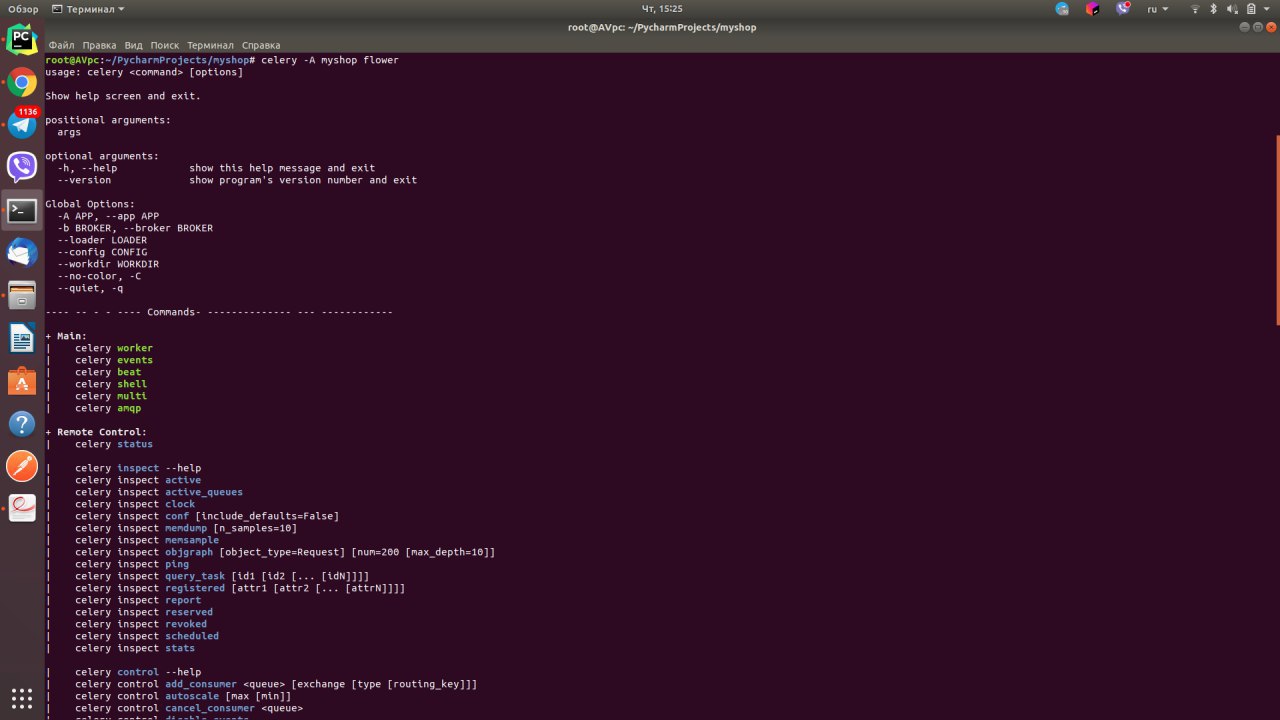This screenshot has width=1280, height=720.
Task: Expand the Терминал app menu in top panel
Action: [88, 9]
